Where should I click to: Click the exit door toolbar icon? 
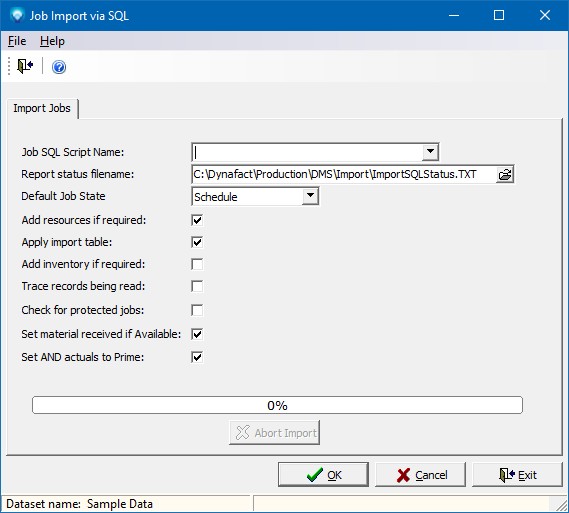tap(25, 67)
